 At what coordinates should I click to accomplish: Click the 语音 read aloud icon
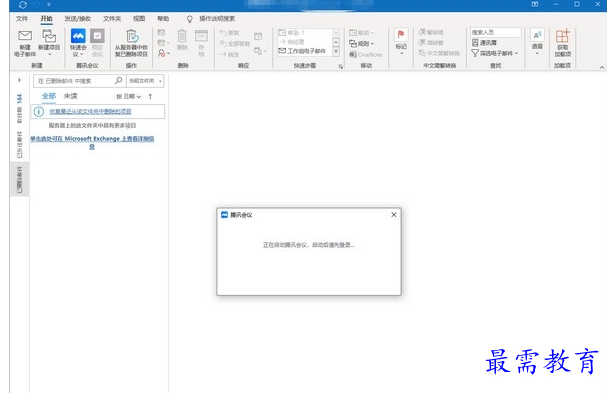[x=537, y=36]
